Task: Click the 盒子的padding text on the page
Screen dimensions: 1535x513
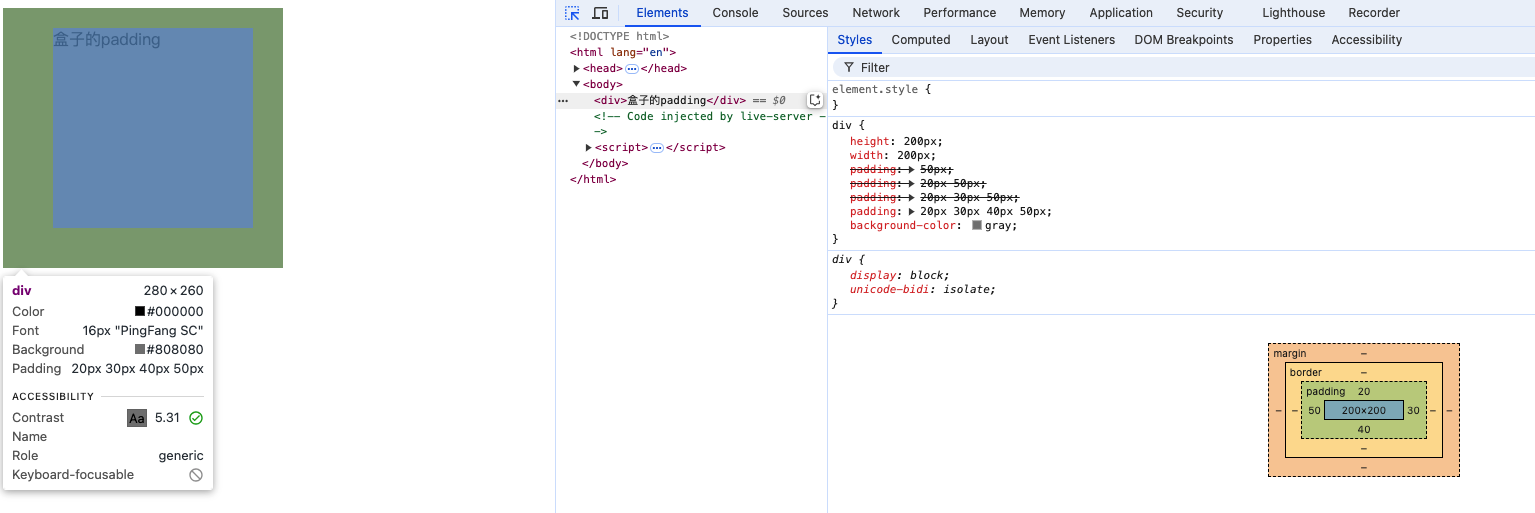Action: [x=107, y=40]
